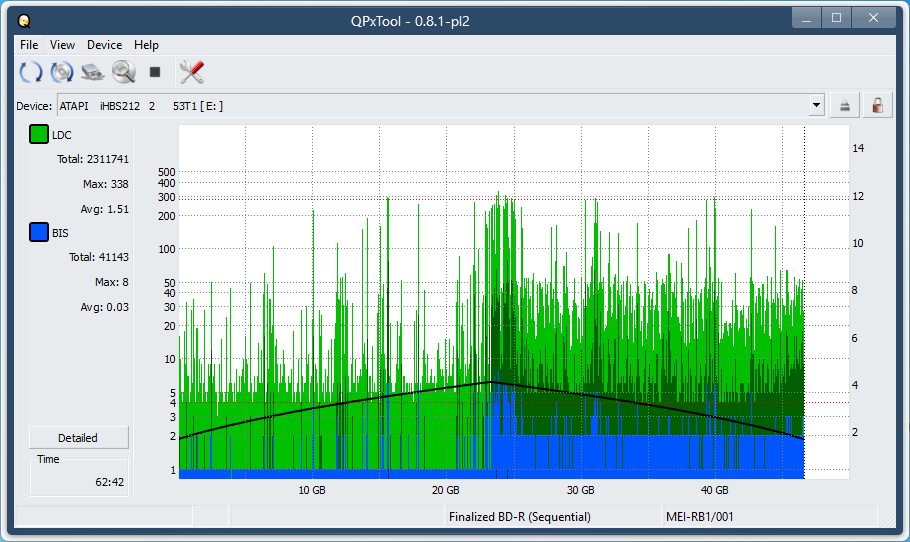Screen dimensions: 910x542
Task: Click the BIS Total: 41143 value
Action: pyautogui.click(x=99, y=257)
